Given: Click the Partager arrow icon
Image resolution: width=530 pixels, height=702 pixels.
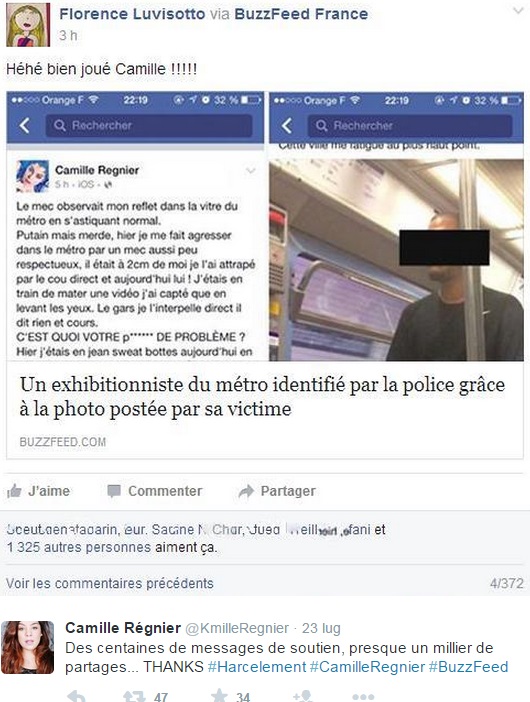Looking at the screenshot, I should pos(246,491).
